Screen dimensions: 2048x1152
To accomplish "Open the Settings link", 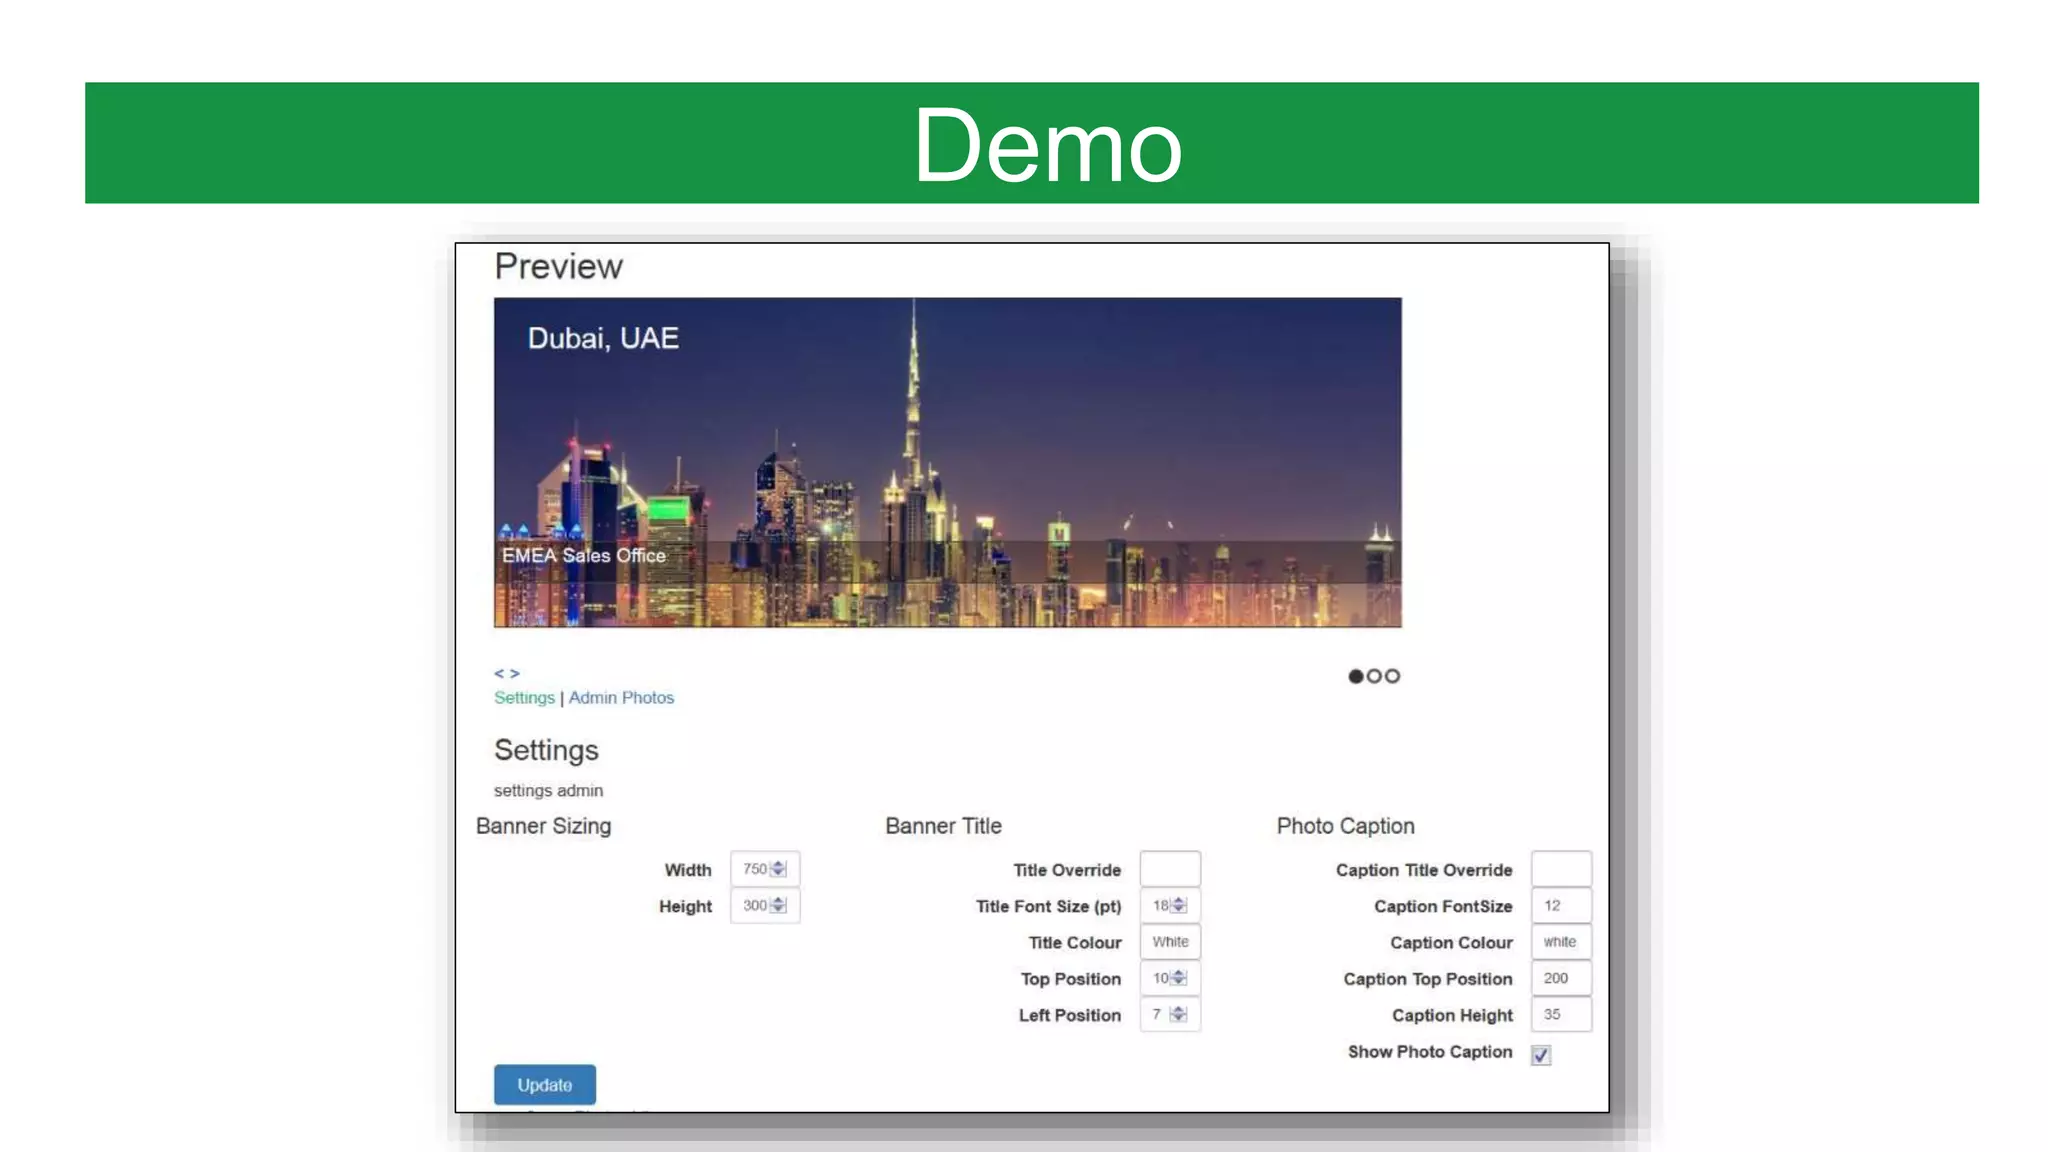I will point(524,697).
